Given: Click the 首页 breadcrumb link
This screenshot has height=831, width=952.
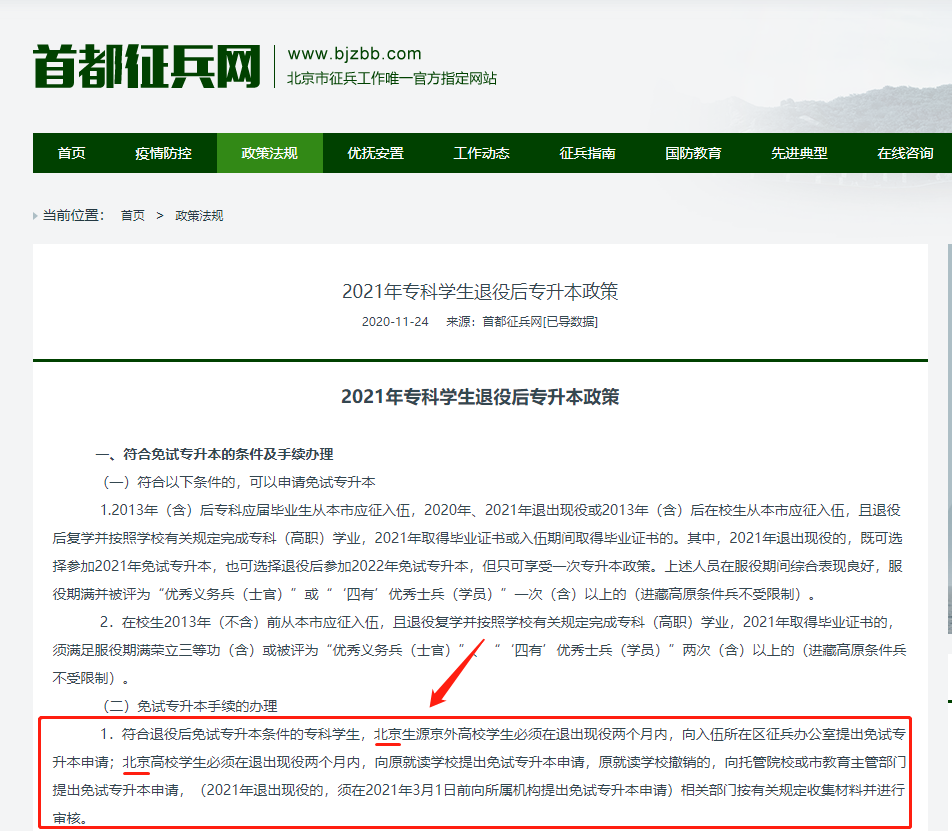Looking at the screenshot, I should (x=132, y=215).
